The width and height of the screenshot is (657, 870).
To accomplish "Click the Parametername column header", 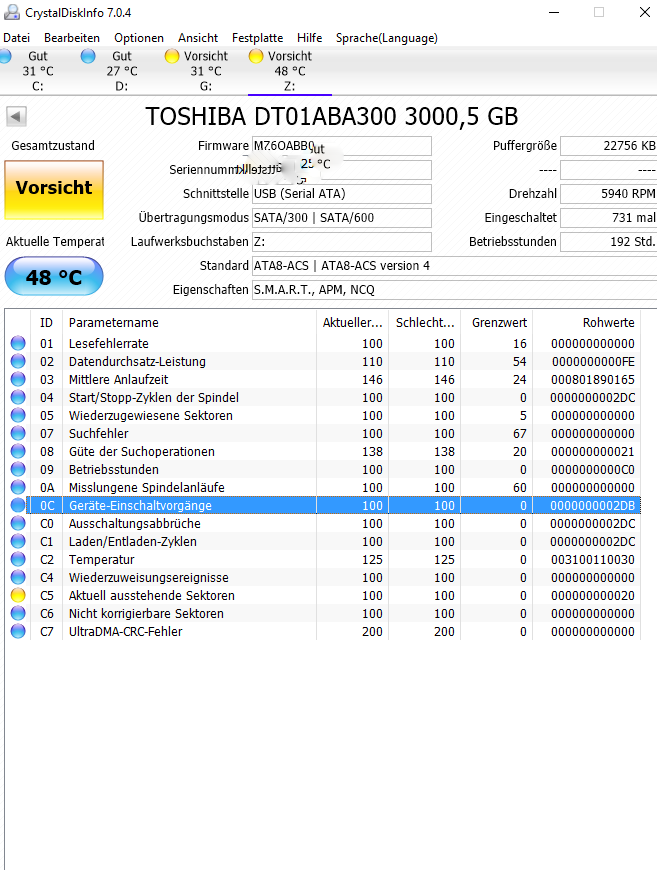I will pyautogui.click(x=189, y=322).
